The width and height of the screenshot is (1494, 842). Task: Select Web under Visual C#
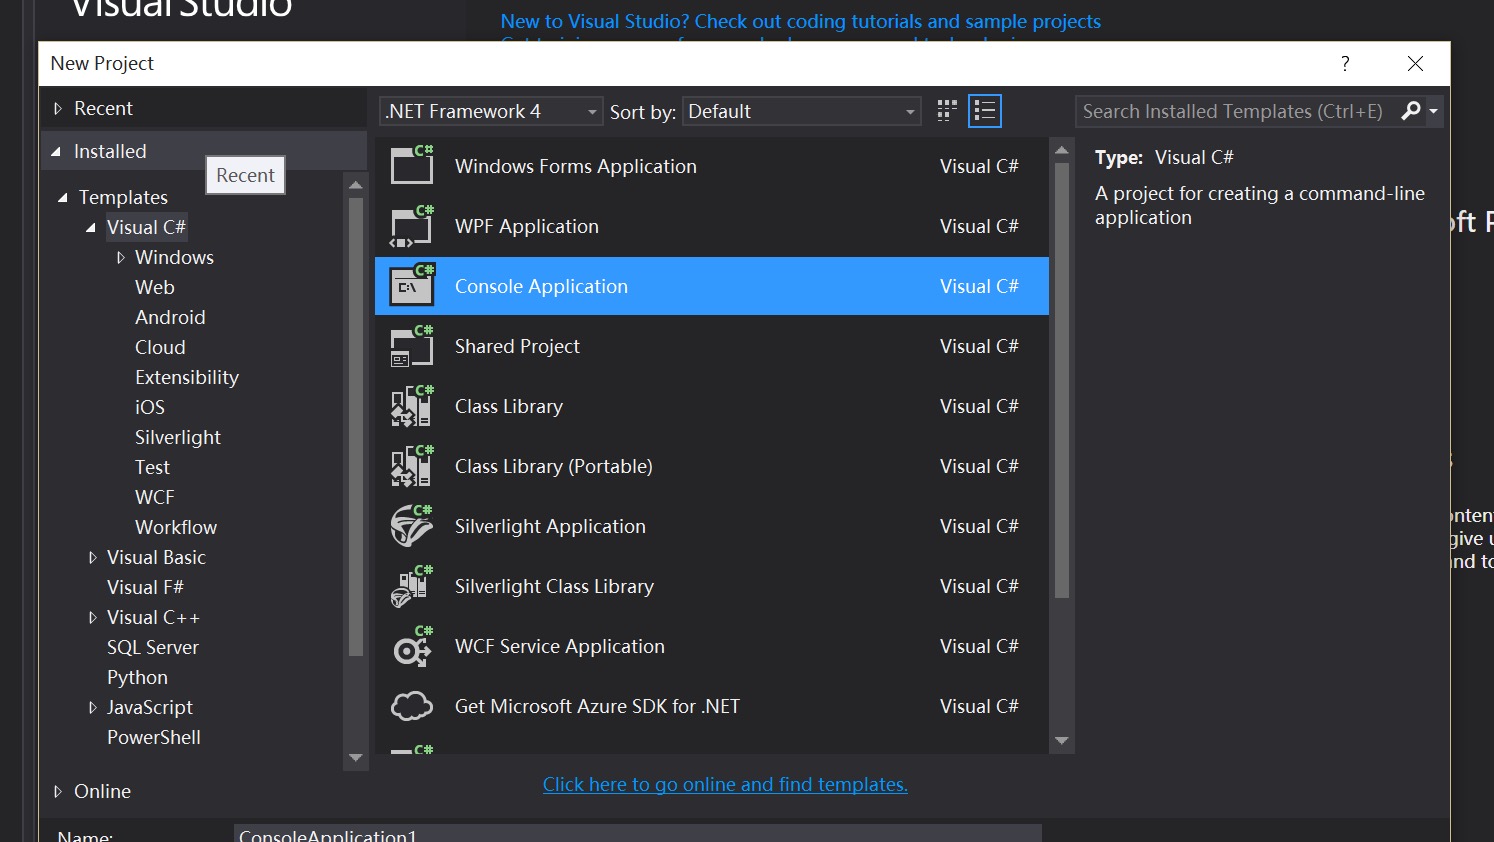point(155,287)
